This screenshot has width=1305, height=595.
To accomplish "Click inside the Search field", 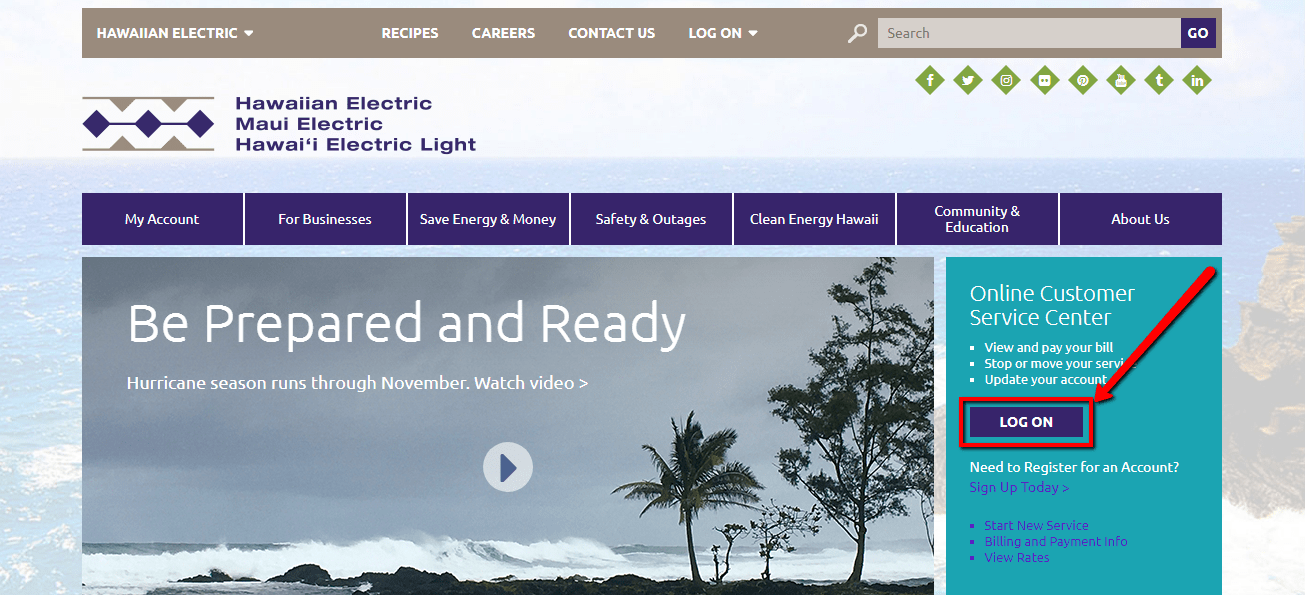I will pos(1029,33).
